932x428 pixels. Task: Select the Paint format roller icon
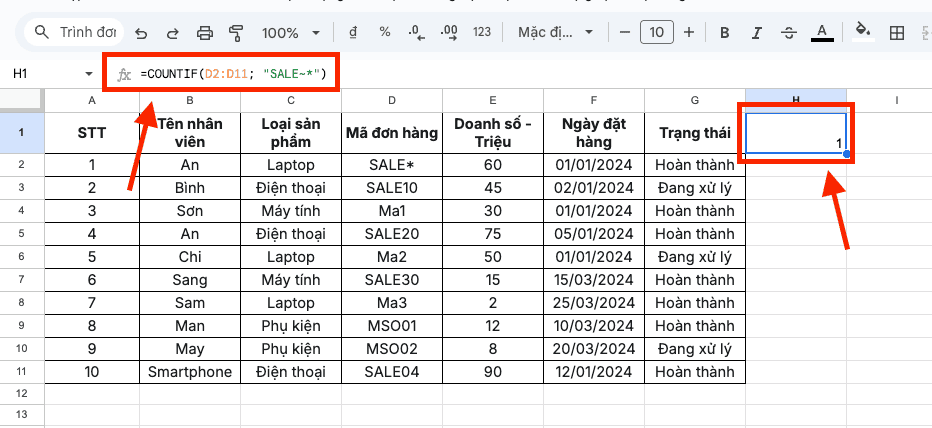(x=237, y=32)
